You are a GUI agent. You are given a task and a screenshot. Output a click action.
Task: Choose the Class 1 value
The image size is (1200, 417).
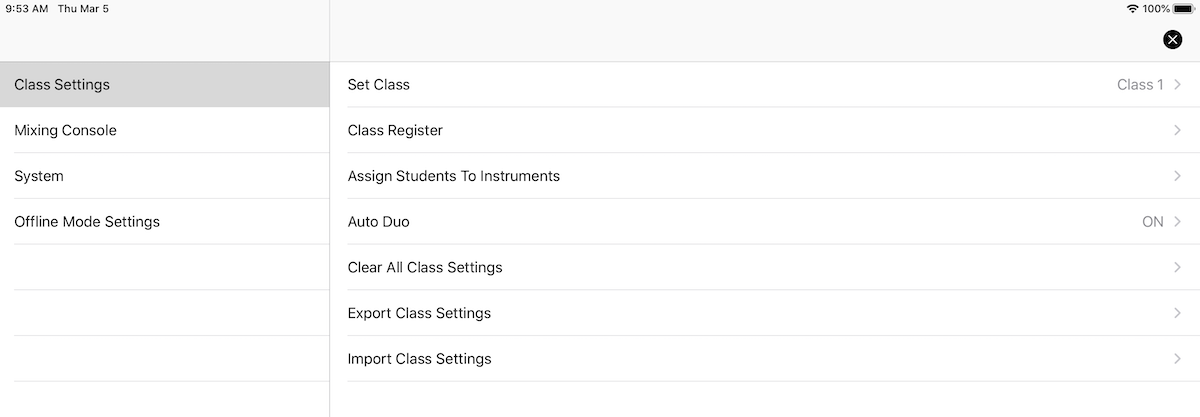click(x=1140, y=85)
